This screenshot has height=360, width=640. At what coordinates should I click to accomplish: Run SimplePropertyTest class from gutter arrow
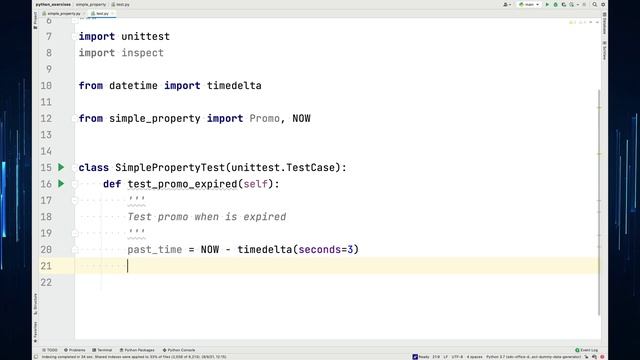pos(61,167)
